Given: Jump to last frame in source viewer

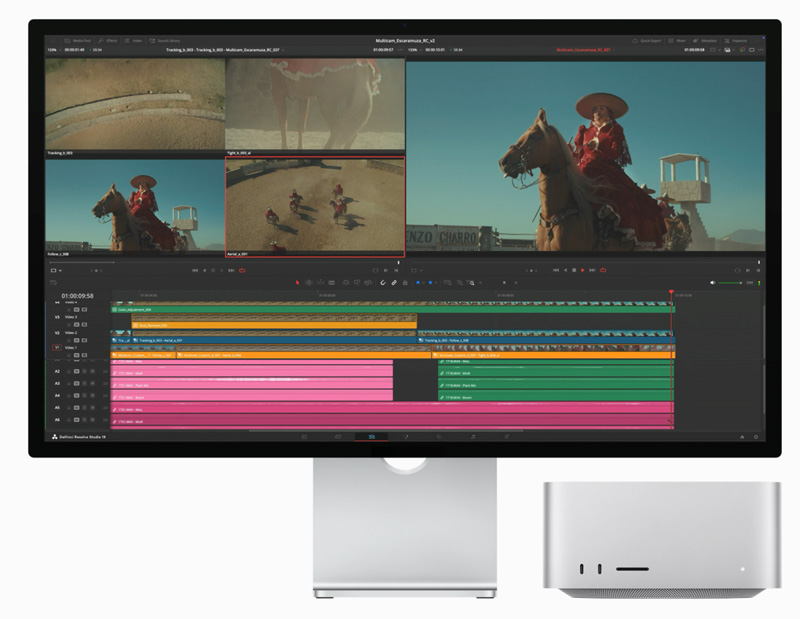Looking at the screenshot, I should click(231, 270).
